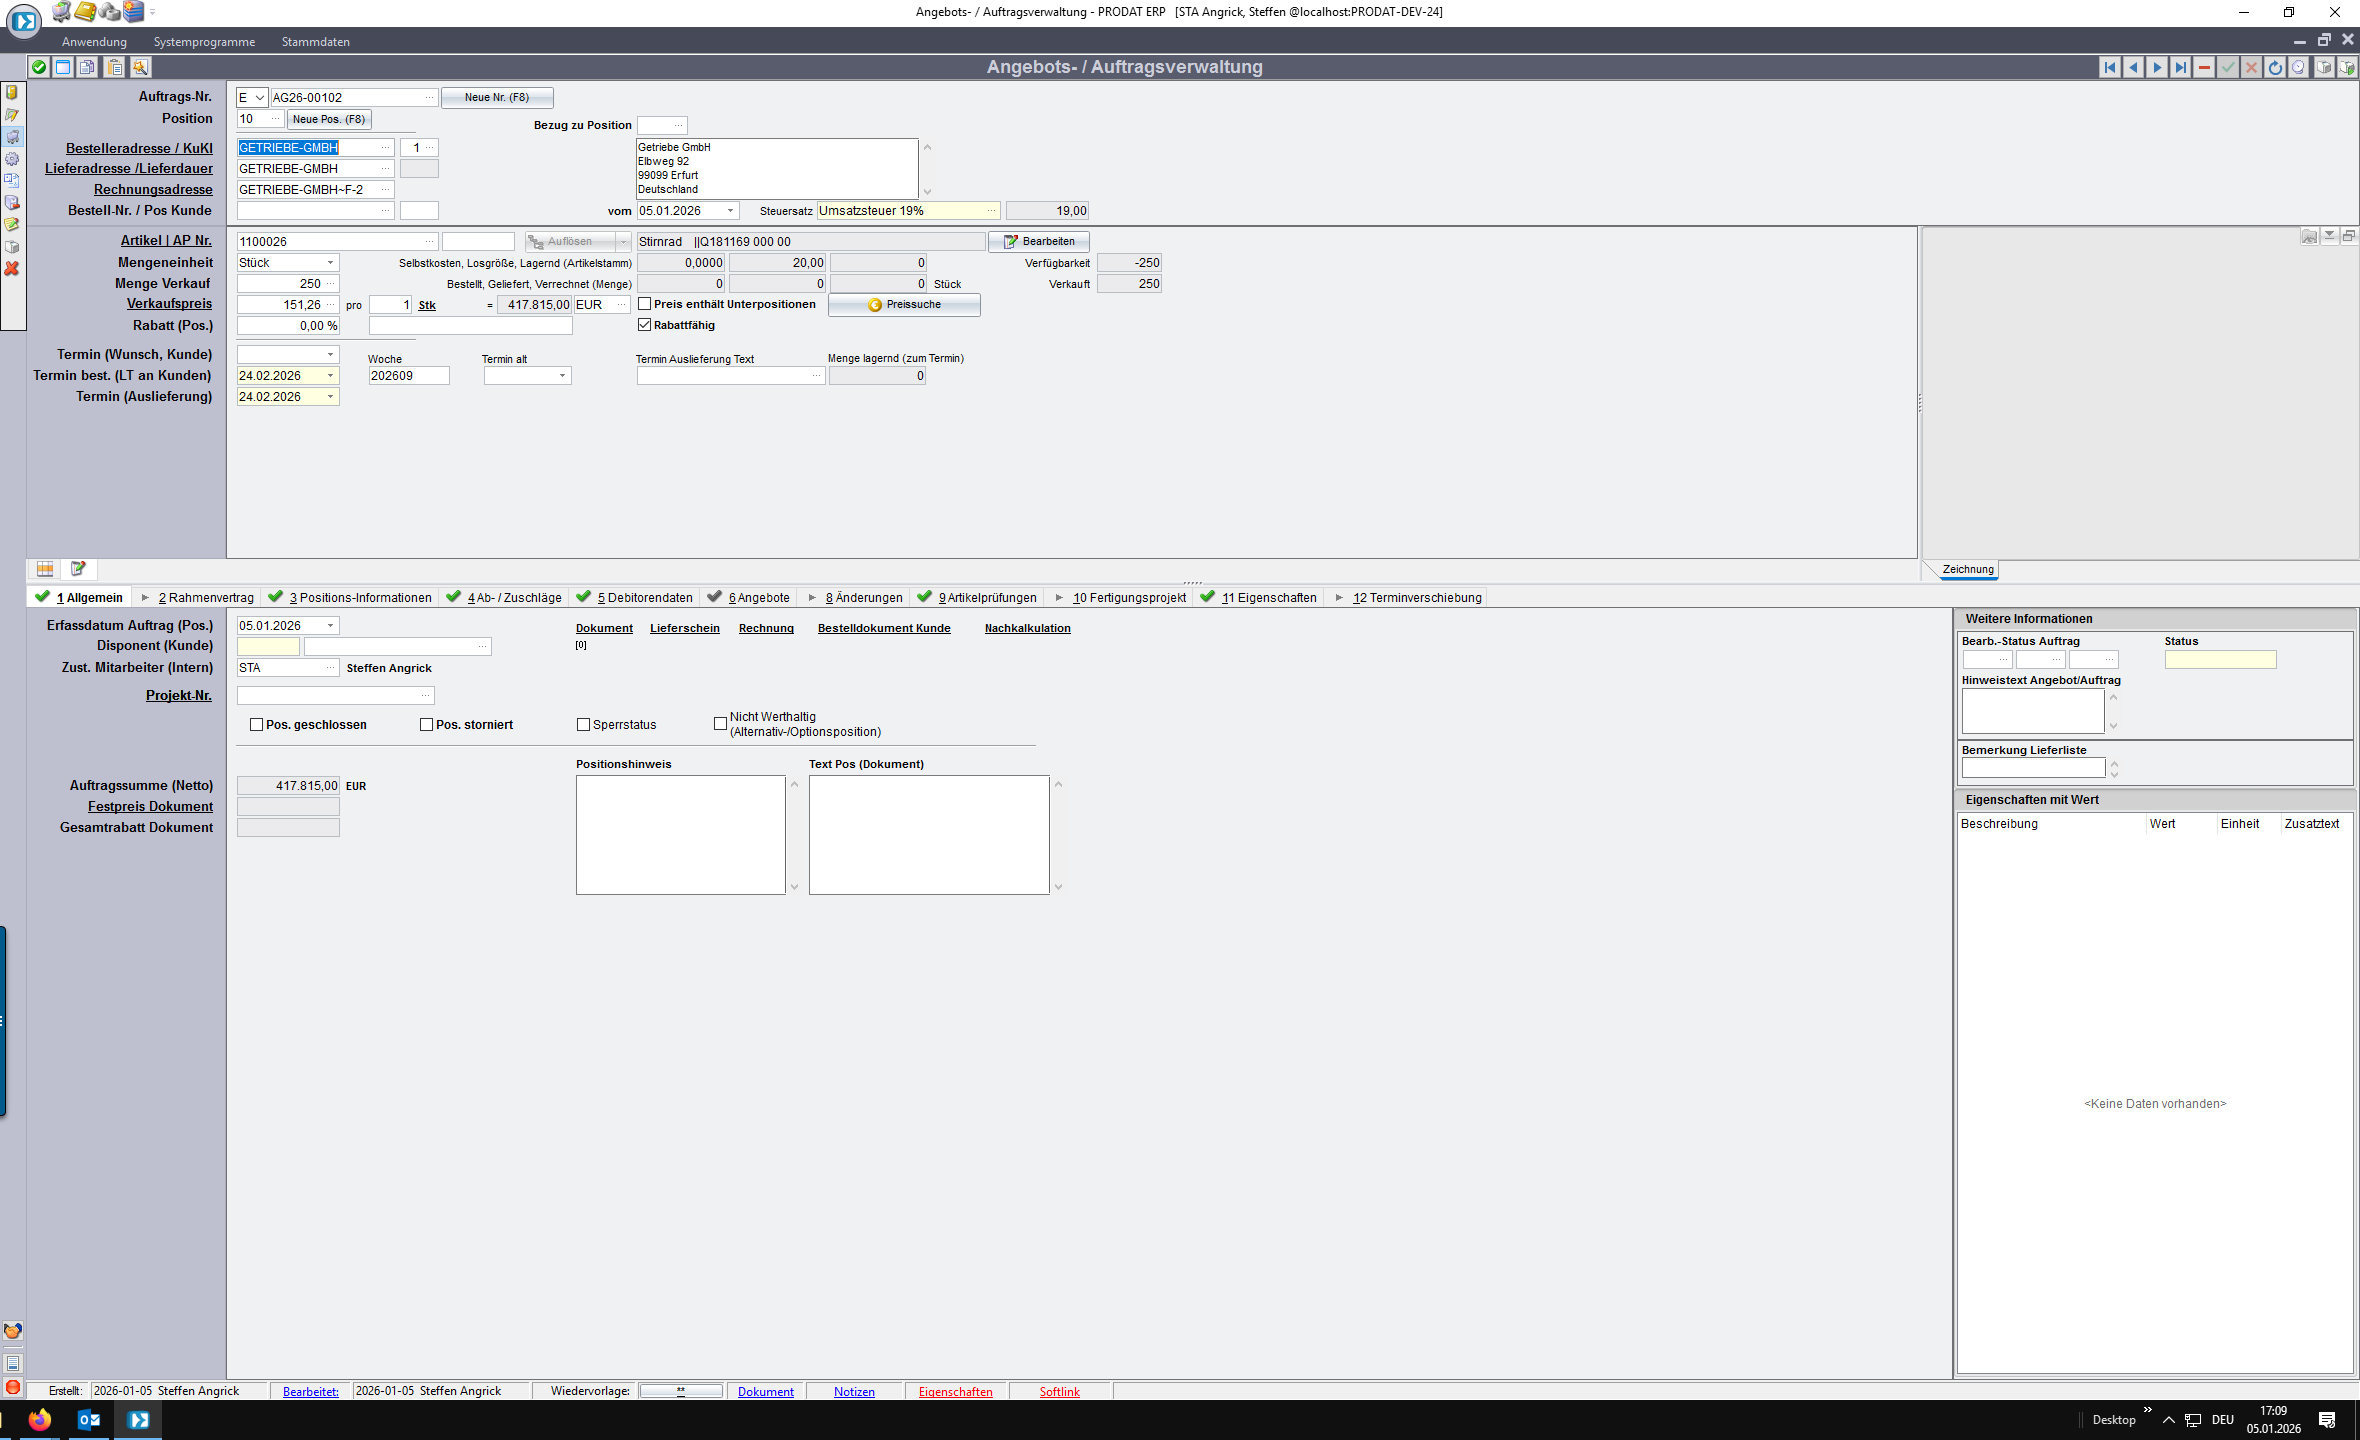This screenshot has width=2360, height=1440.
Task: Go to the last record arrow
Action: pos(2180,67)
